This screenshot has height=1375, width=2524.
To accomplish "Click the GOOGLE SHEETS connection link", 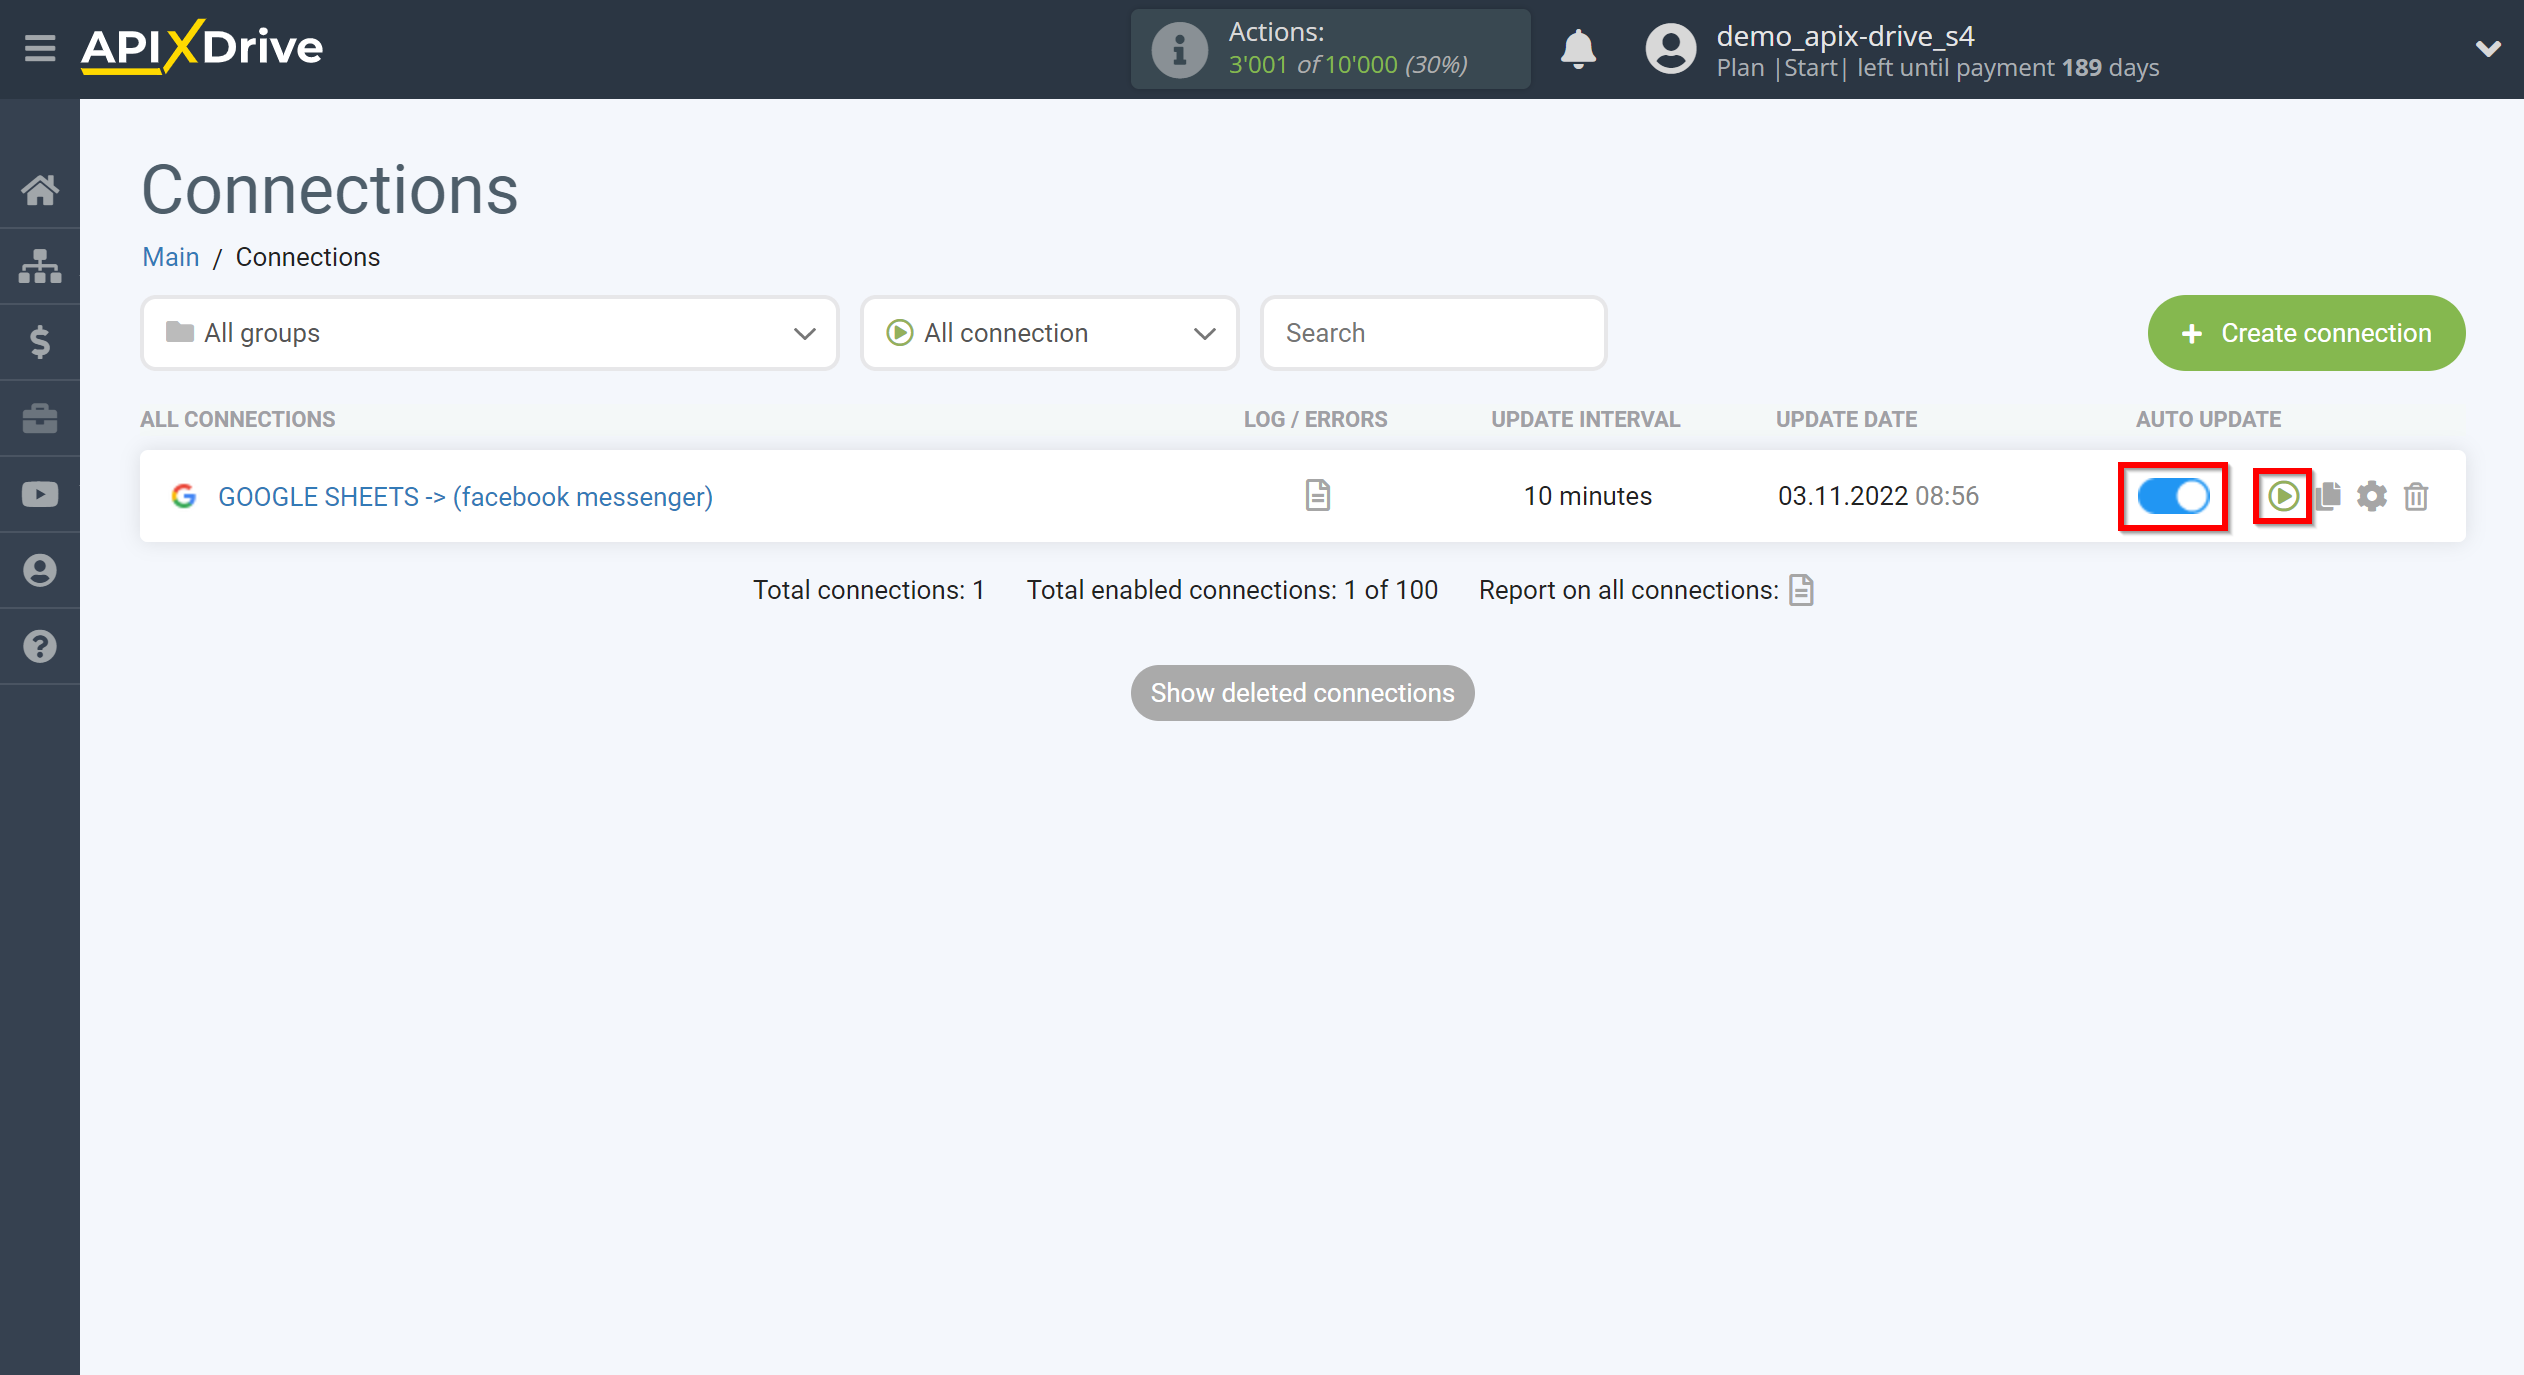I will coord(464,496).
